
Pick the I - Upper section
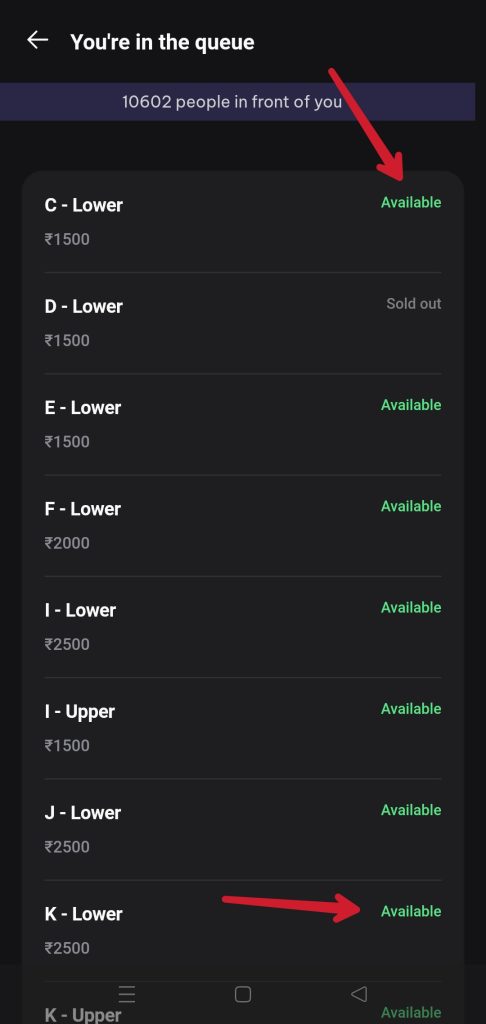click(x=243, y=728)
